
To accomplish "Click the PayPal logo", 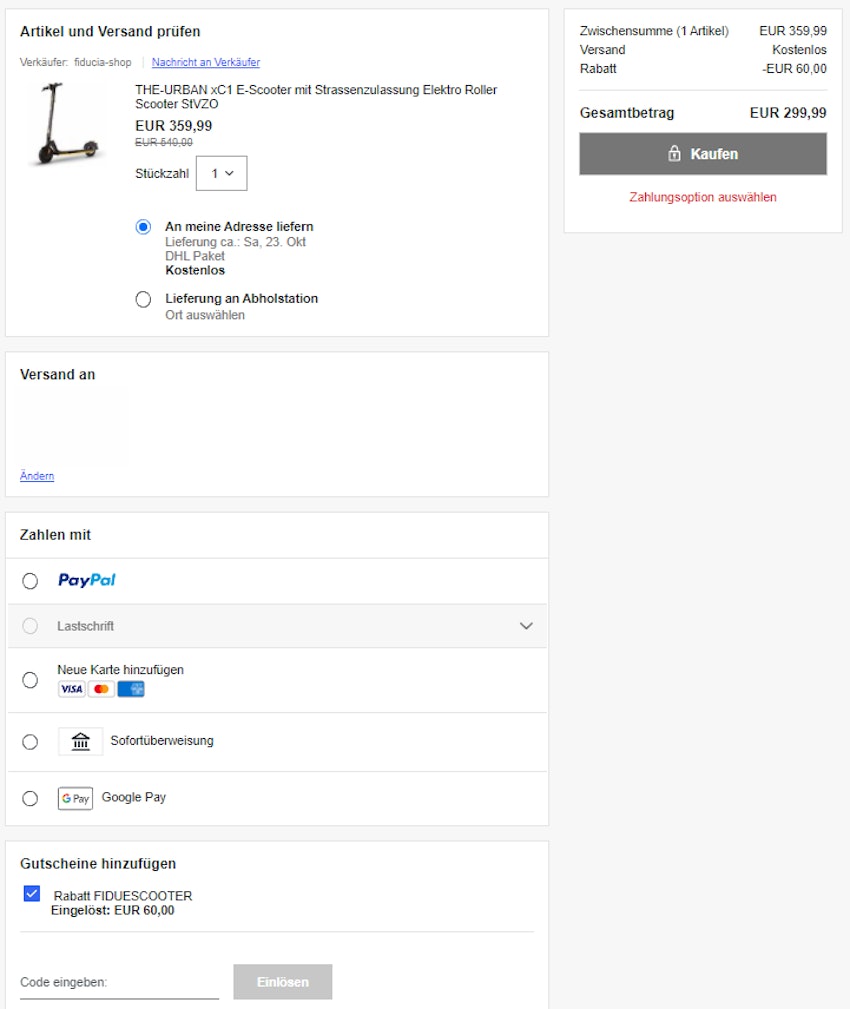I will tap(87, 580).
